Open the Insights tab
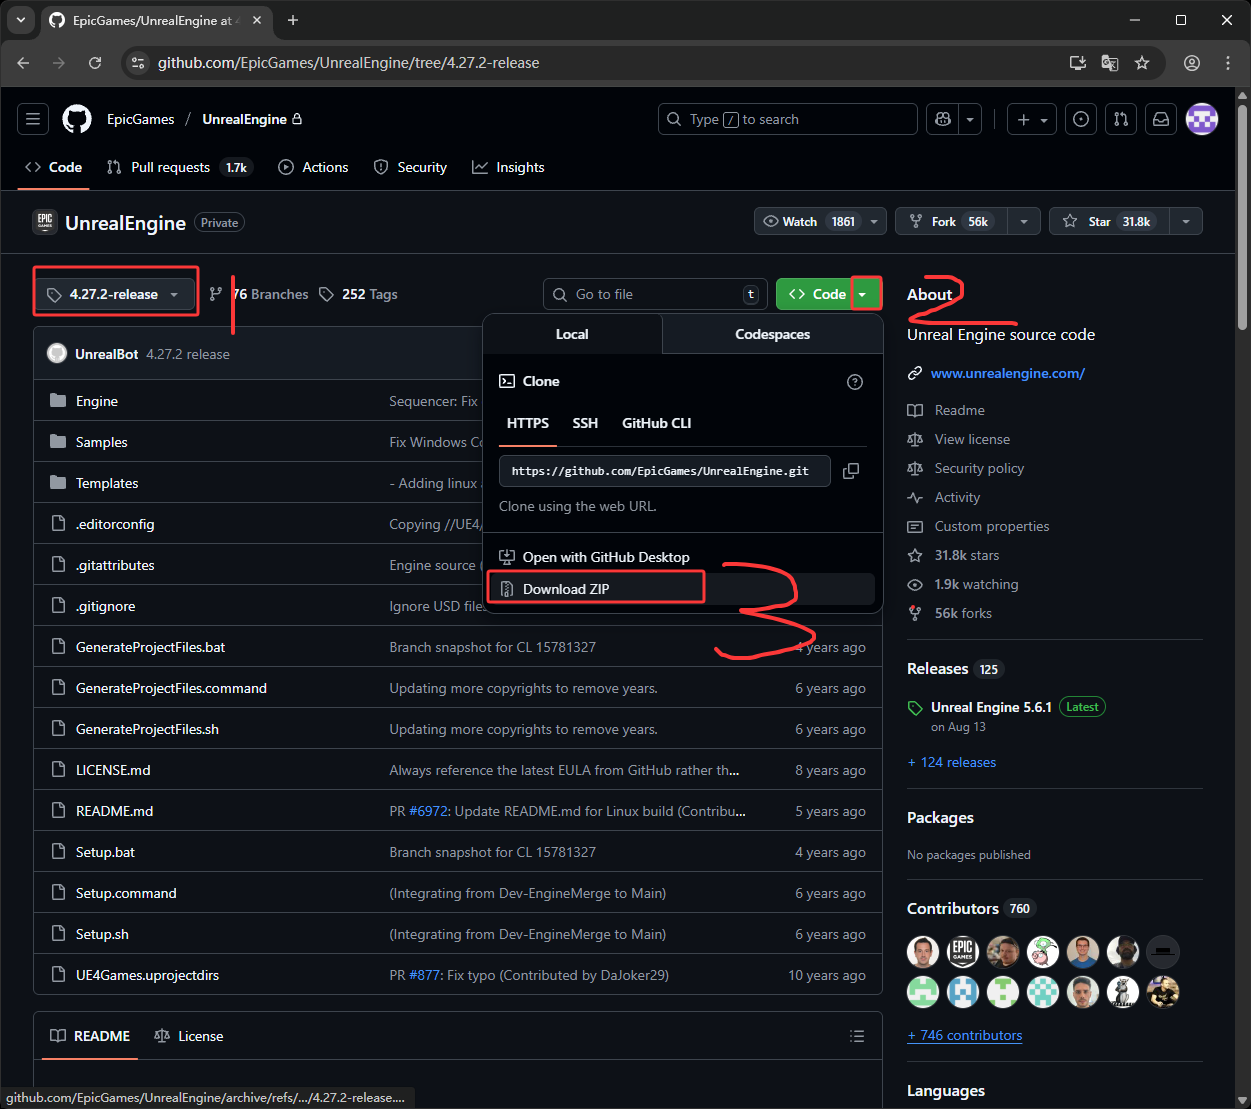Image resolution: width=1251 pixels, height=1109 pixels. (509, 167)
